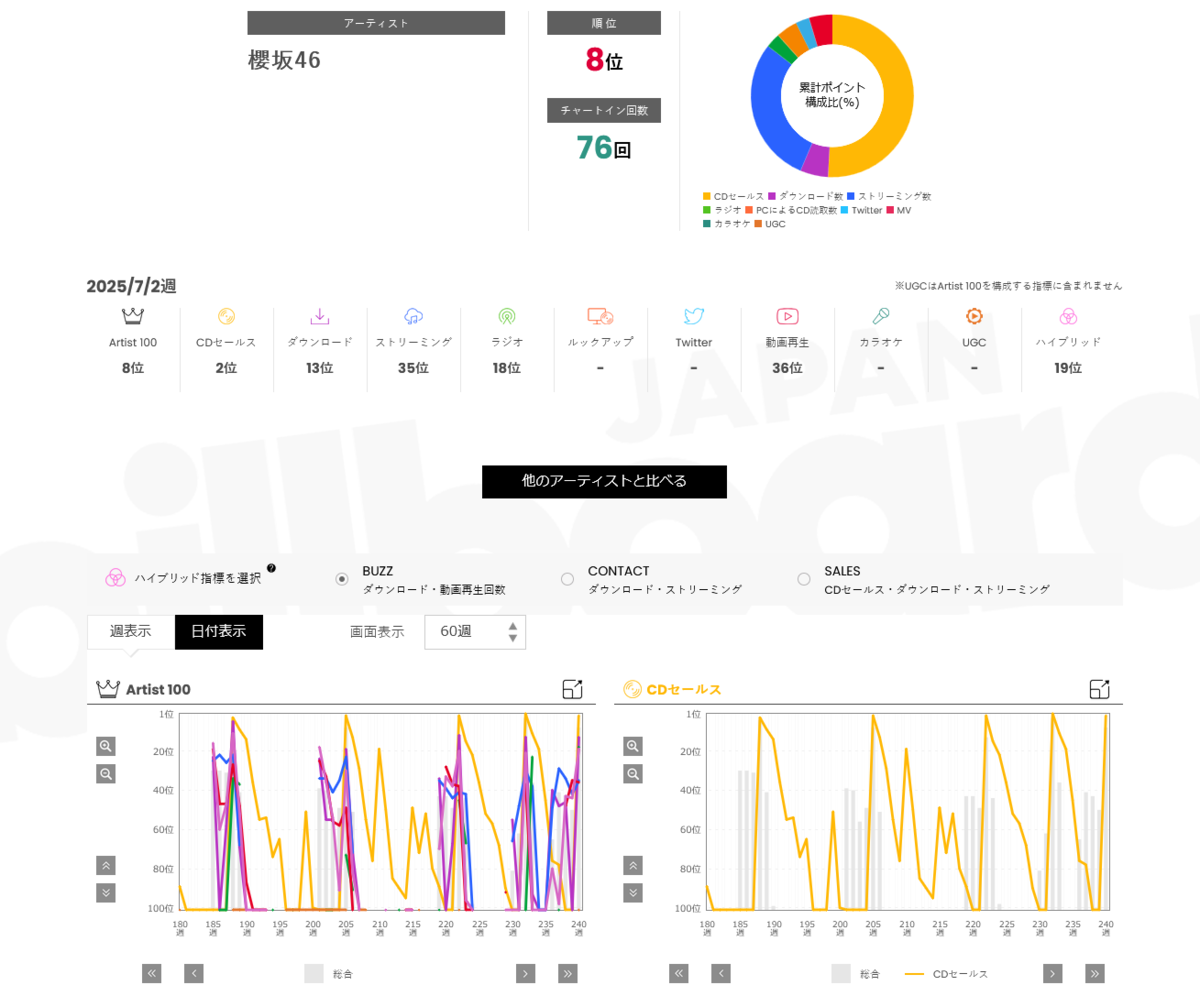Switch to 週表示 tab
This screenshot has height=985, width=1200.
pos(131,632)
